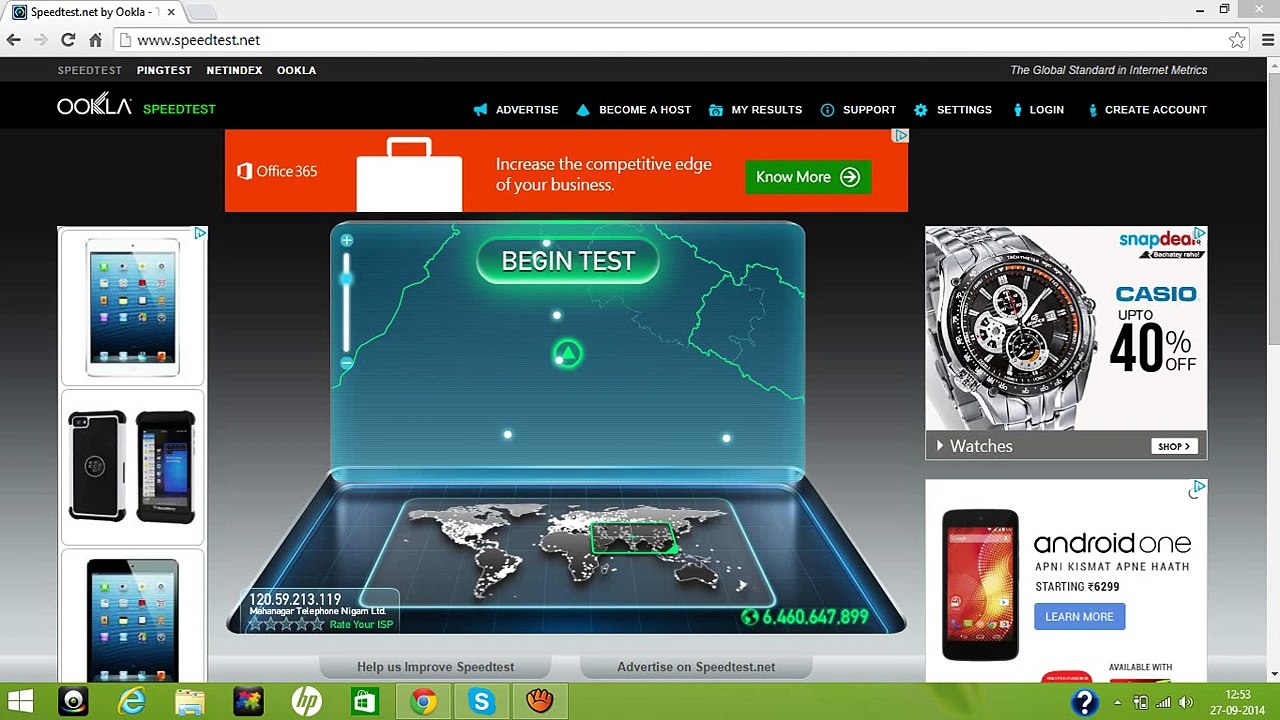
Task: Go back in browser history
Action: (14, 40)
